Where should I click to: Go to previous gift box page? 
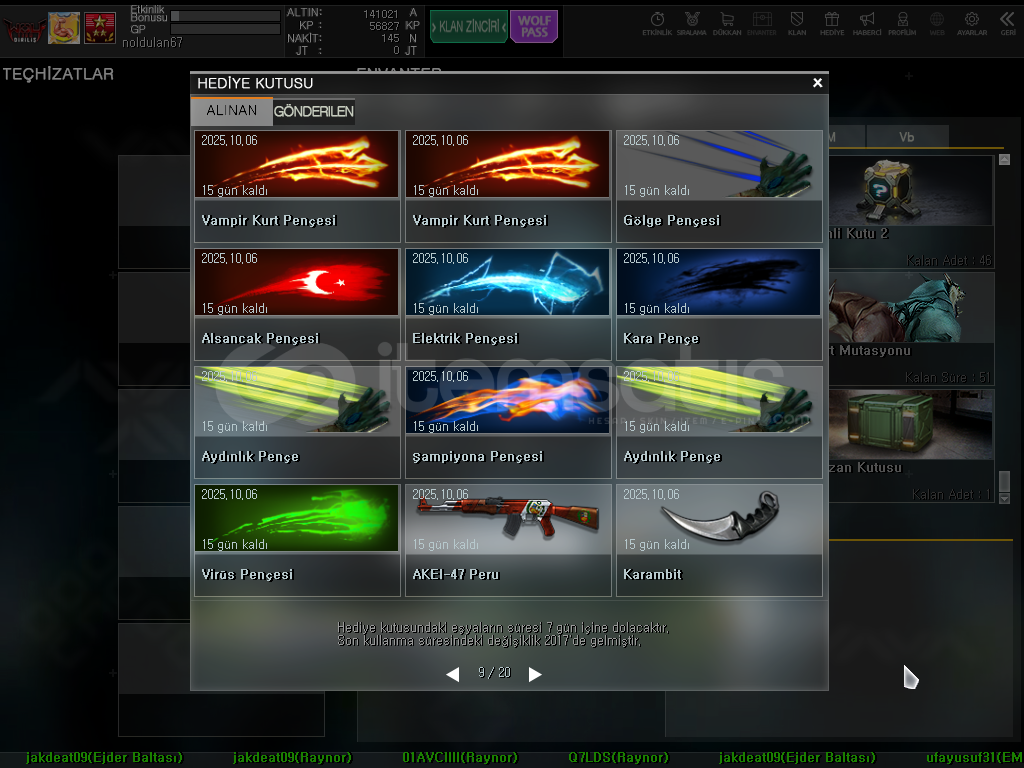[453, 674]
